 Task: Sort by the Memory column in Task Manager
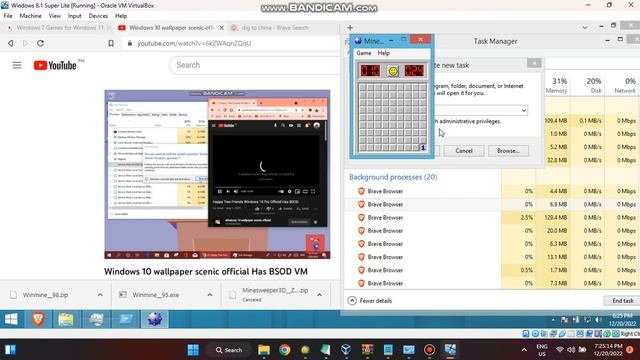click(557, 85)
